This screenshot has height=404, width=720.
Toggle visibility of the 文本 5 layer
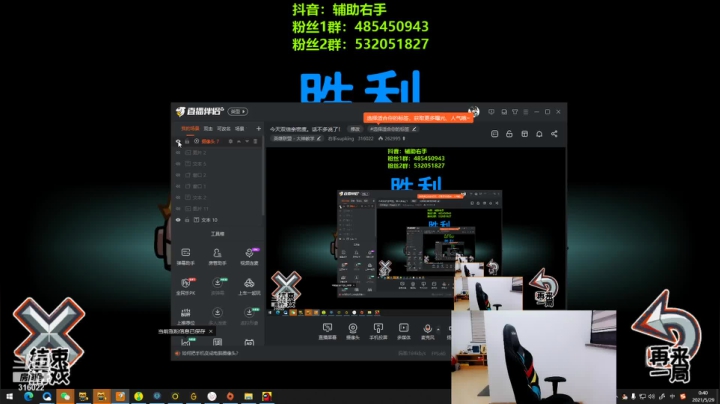click(x=178, y=164)
